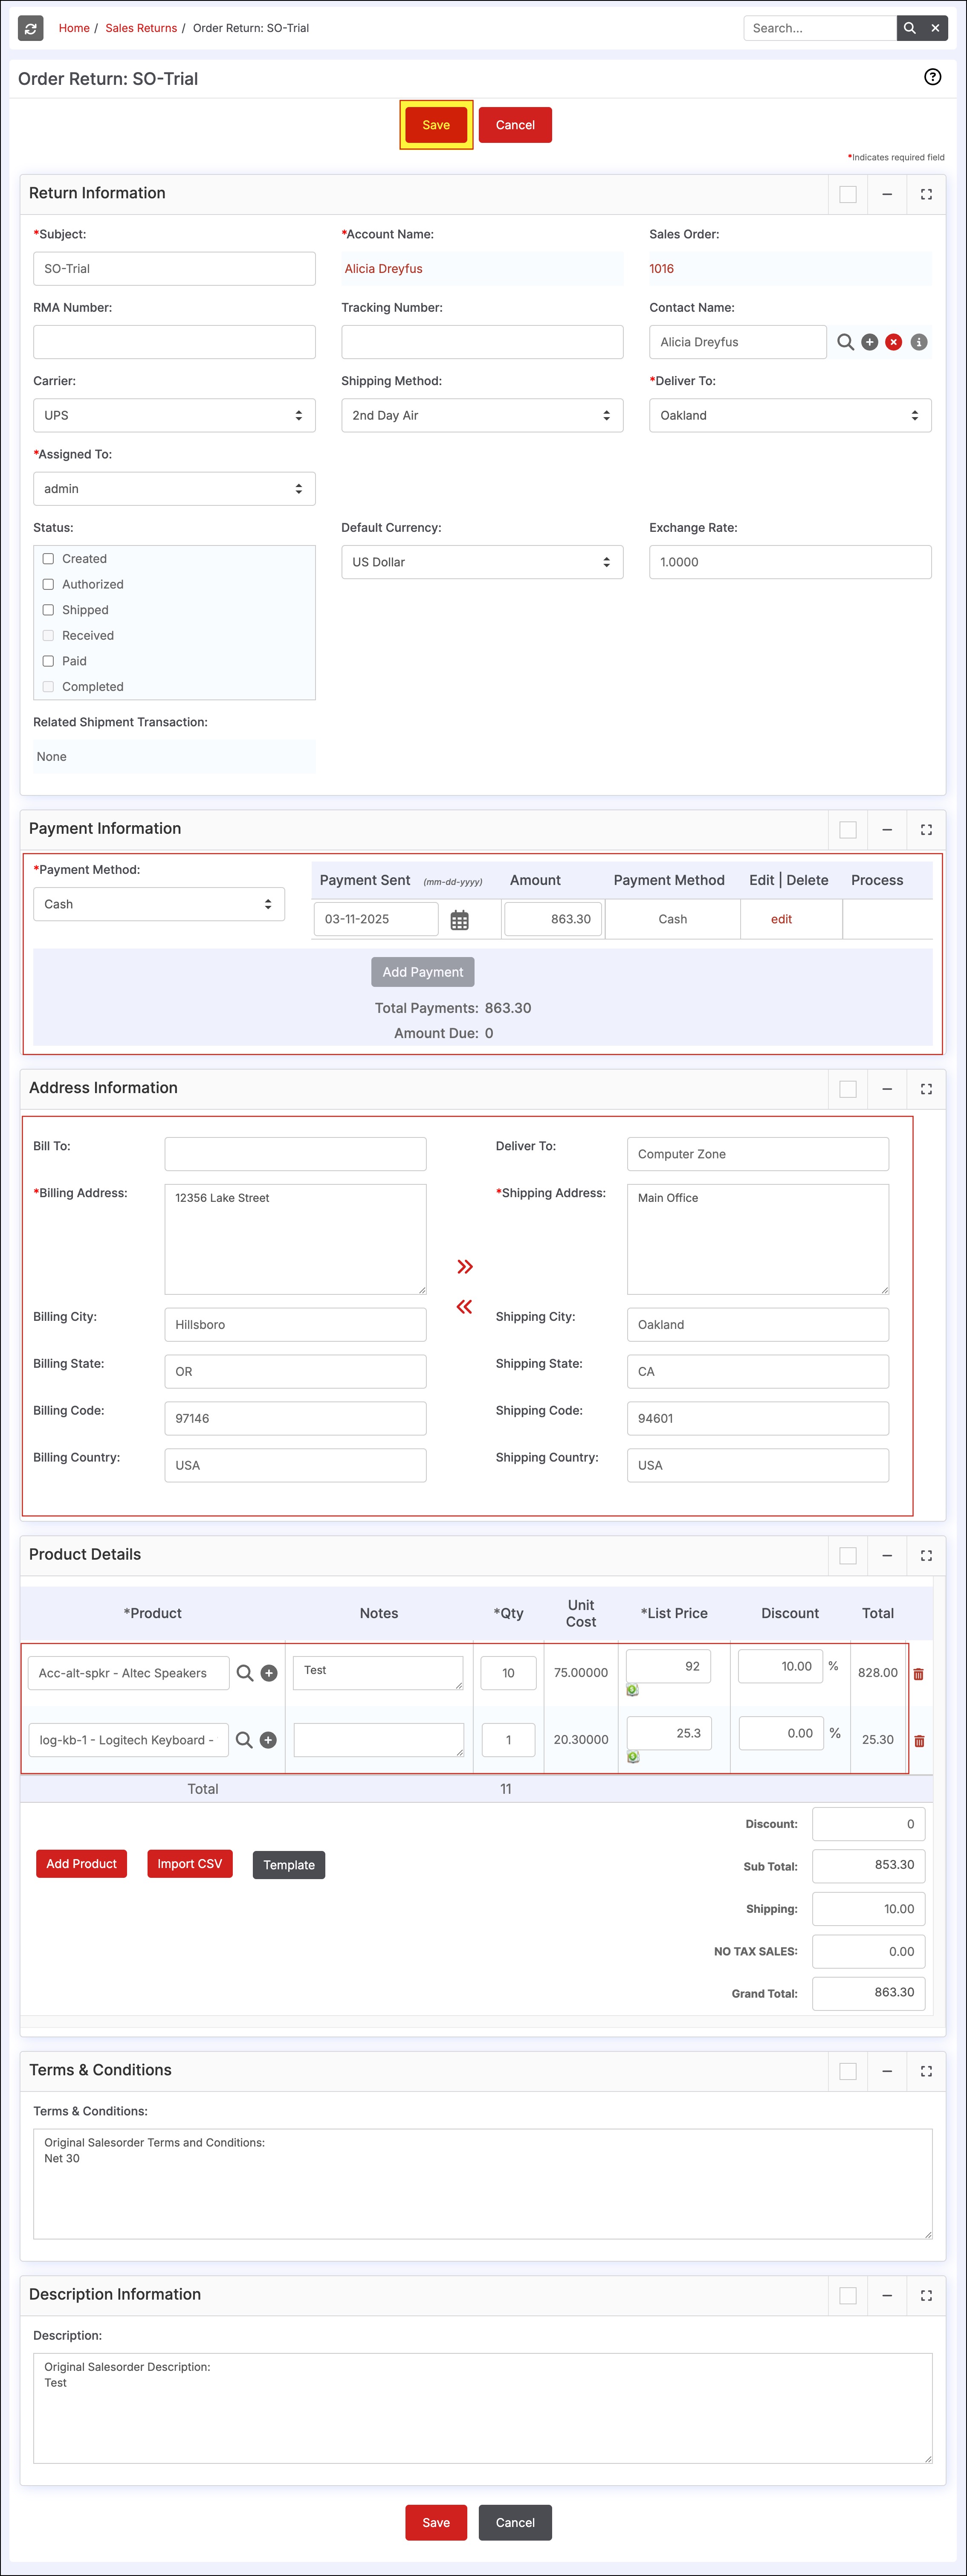967x2576 pixels.
Task: Expand Payment Information to fullscreen
Action: 926,830
